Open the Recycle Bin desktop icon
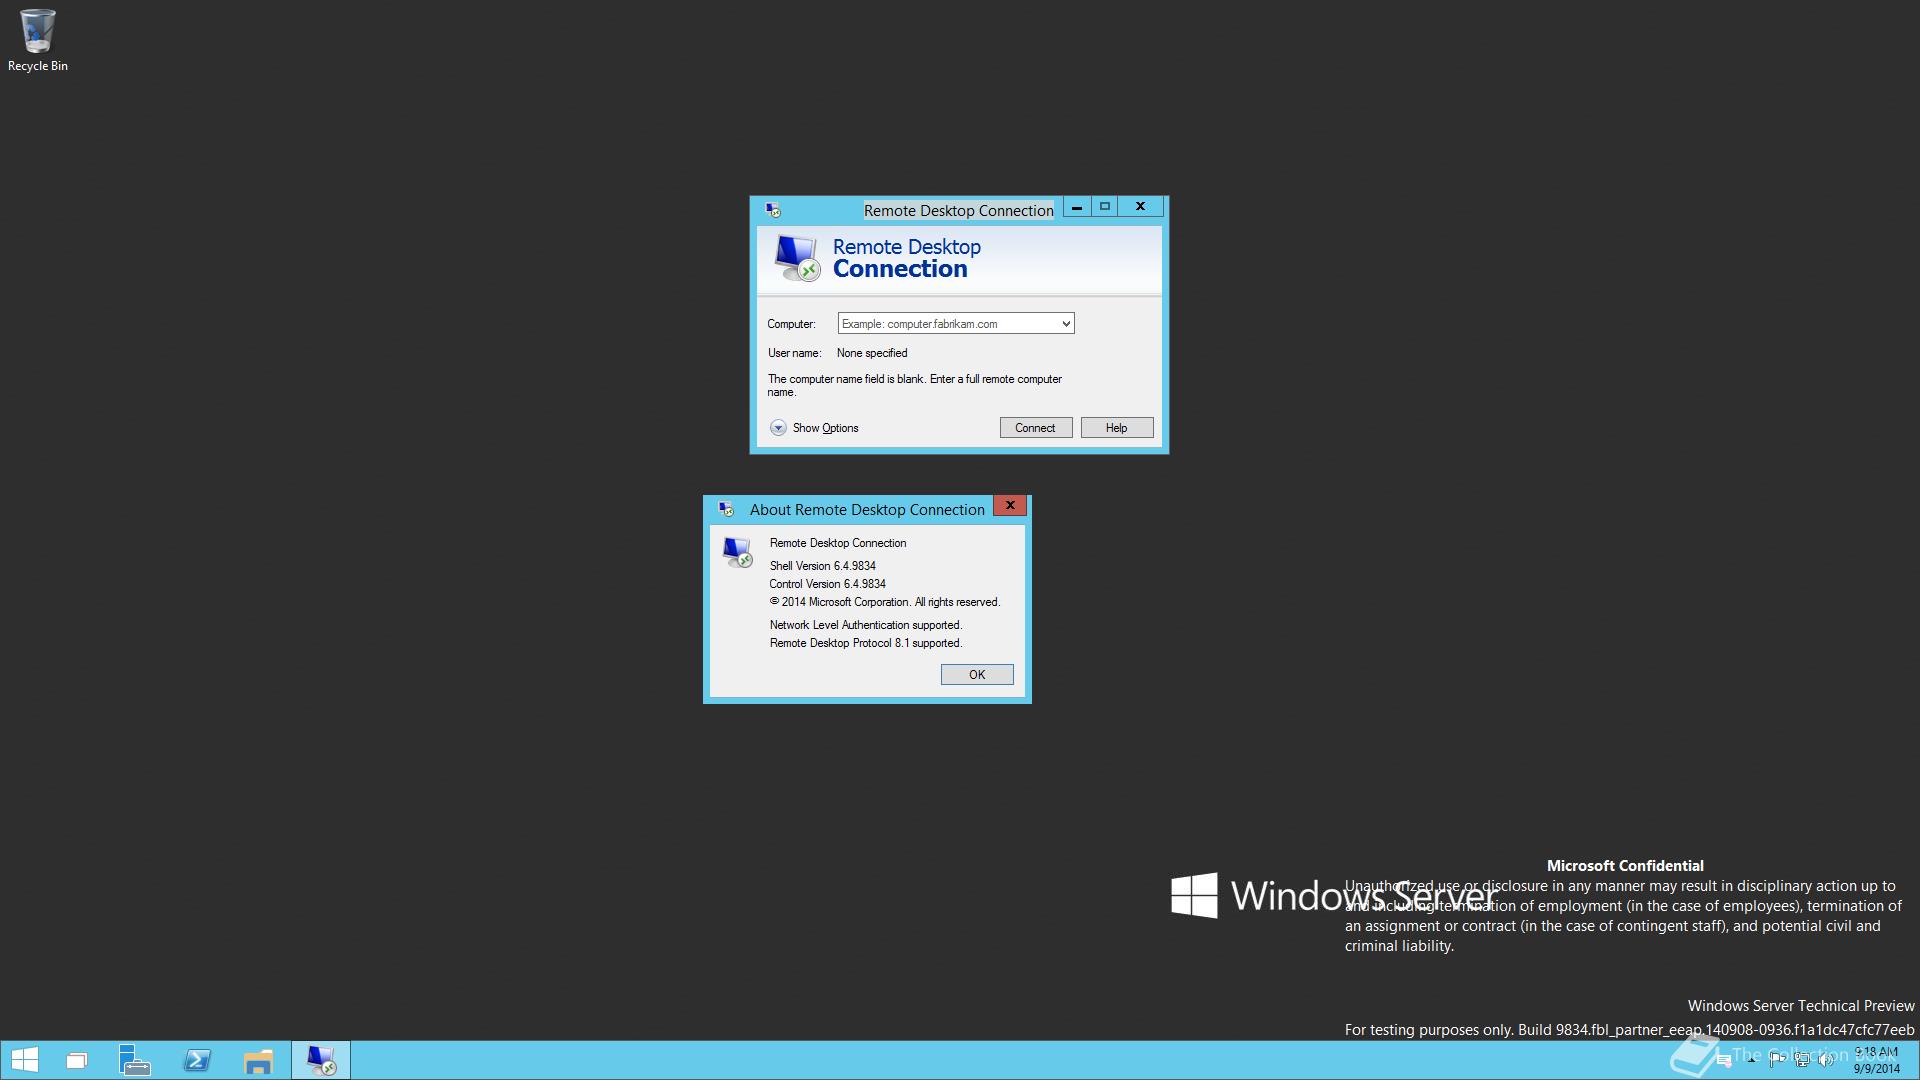Screen dimensions: 1920x1080 pyautogui.click(x=37, y=40)
